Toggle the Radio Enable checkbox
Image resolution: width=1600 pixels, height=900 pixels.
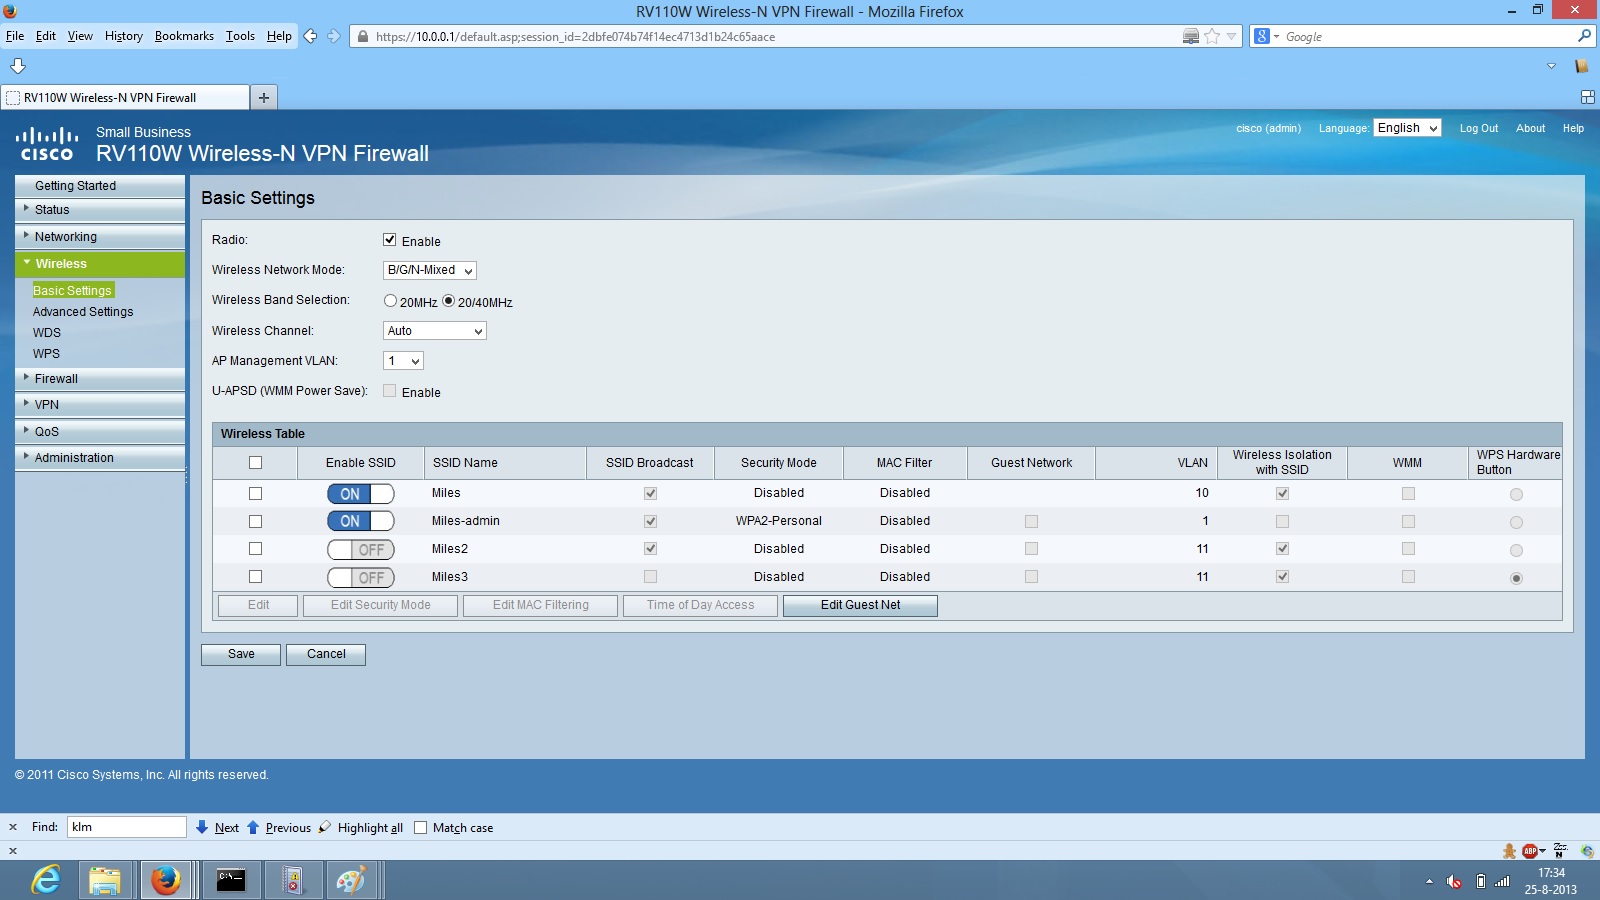point(390,240)
